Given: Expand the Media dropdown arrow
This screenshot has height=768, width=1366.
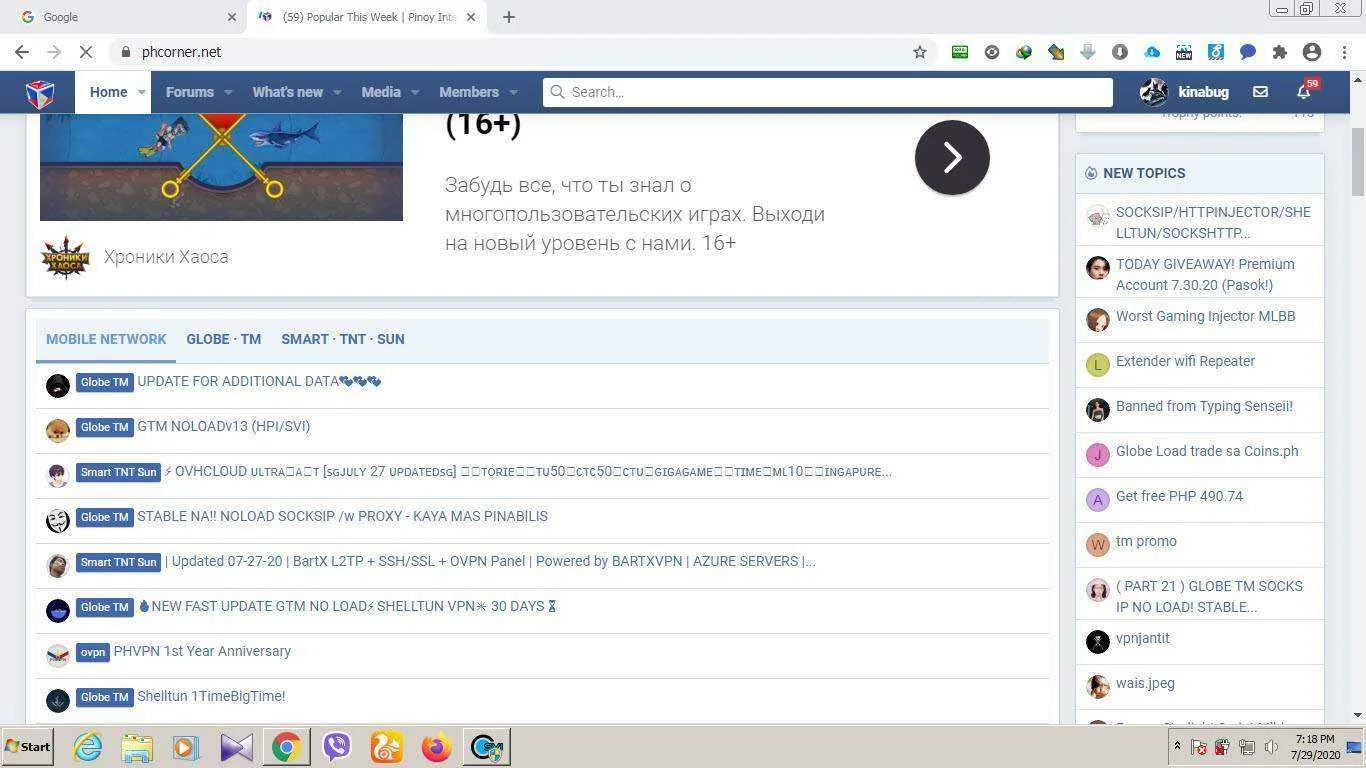Looking at the screenshot, I should point(415,92).
